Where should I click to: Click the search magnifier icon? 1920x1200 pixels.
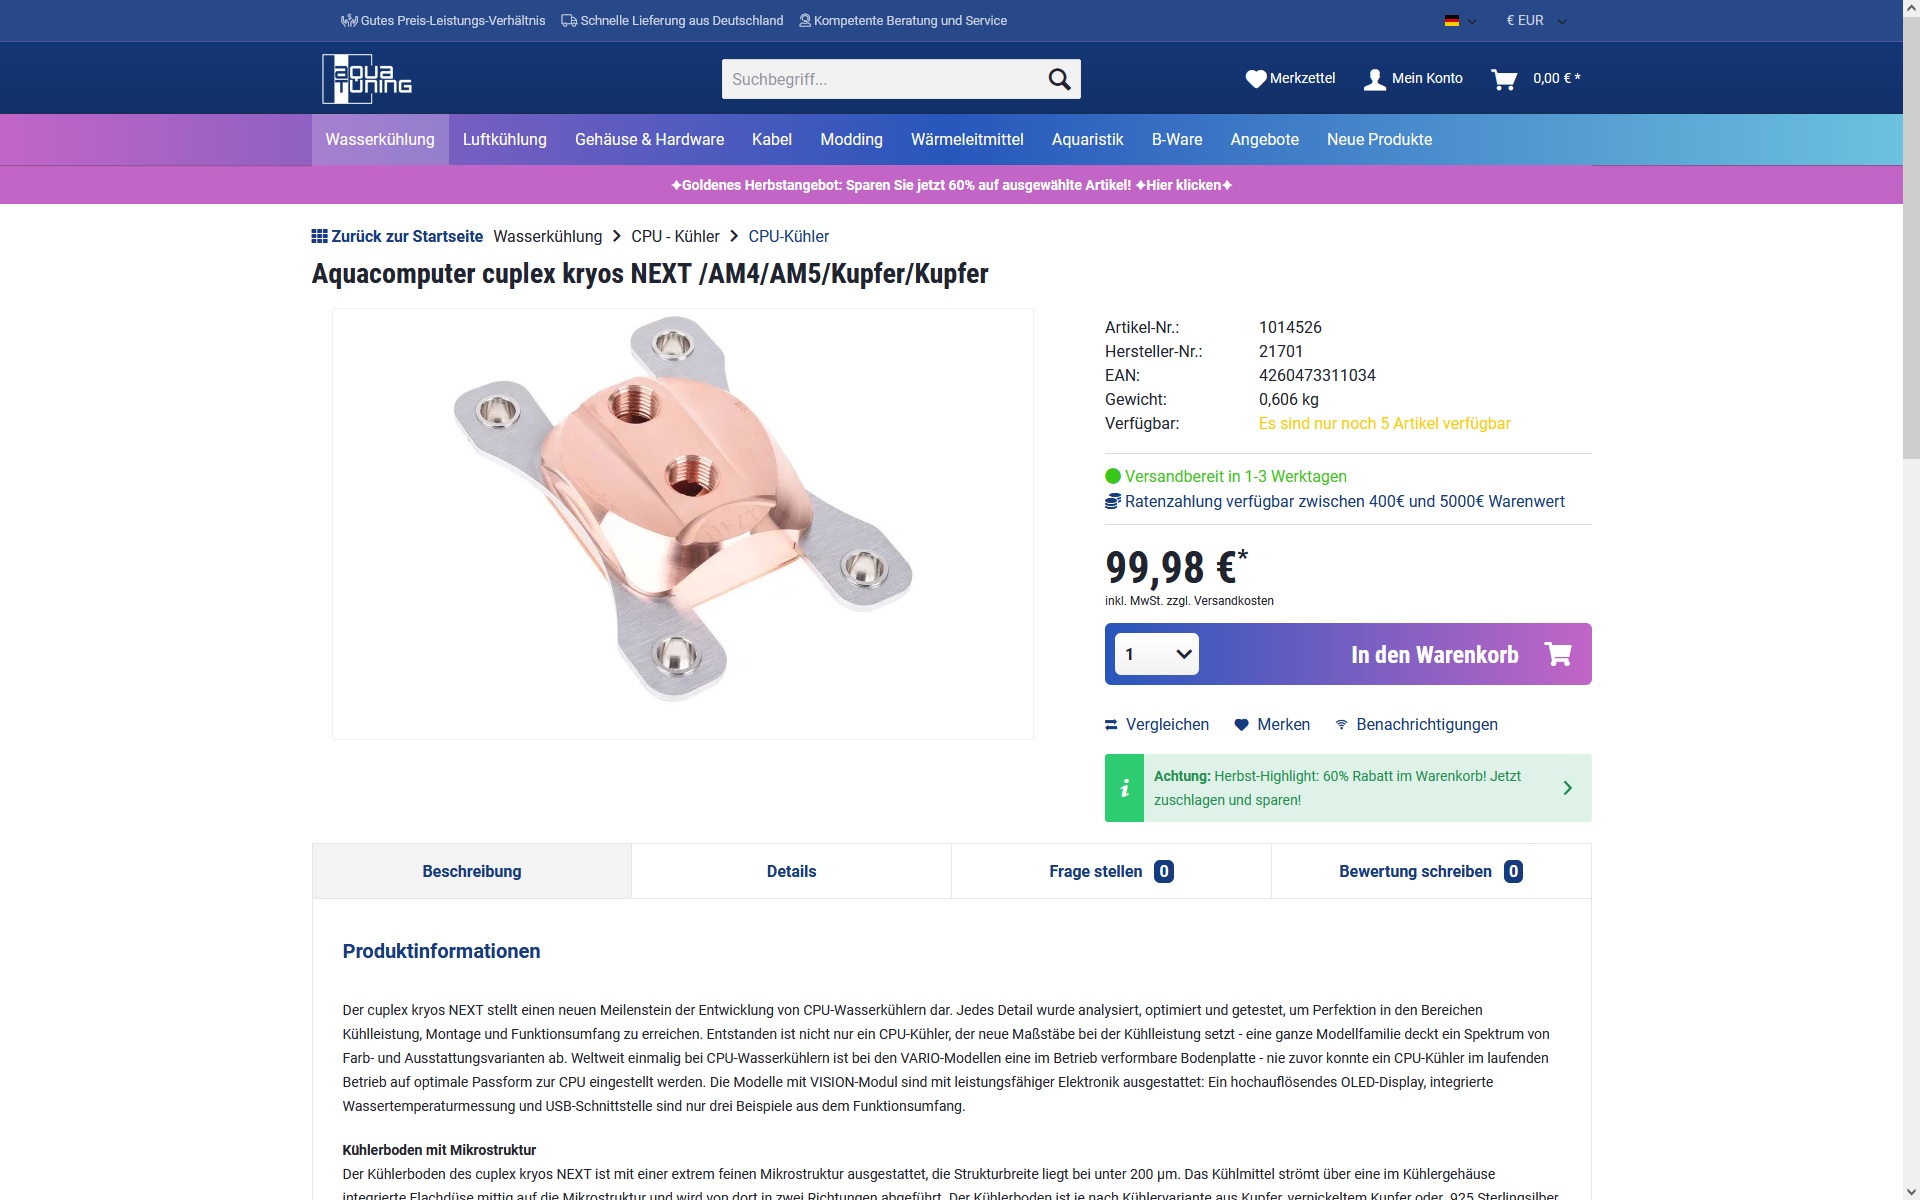pos(1059,79)
